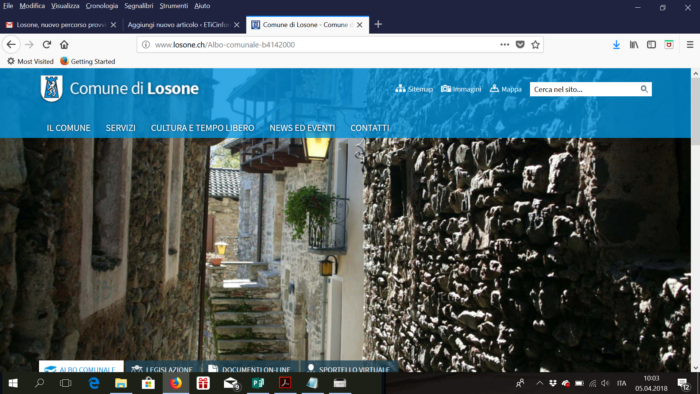Open the Firefox hamburger menu
Image resolution: width=700 pixels, height=394 pixels.
coord(690,45)
